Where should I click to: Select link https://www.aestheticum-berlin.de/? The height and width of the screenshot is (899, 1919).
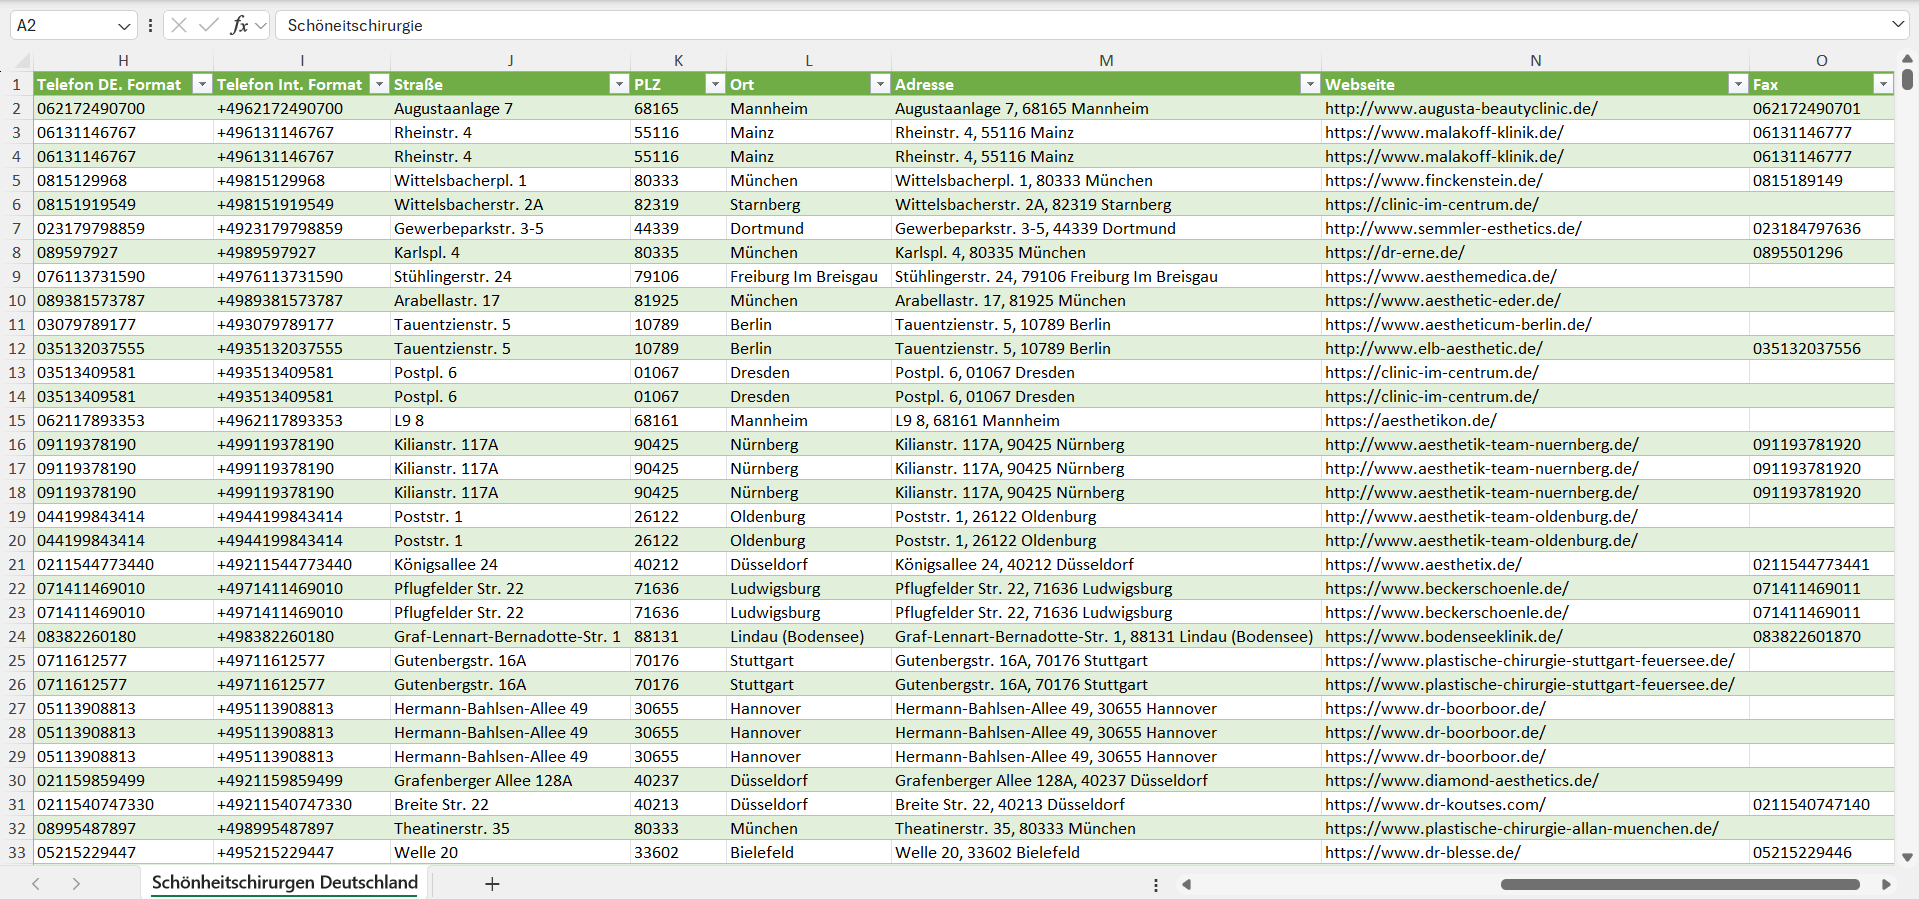point(1458,324)
